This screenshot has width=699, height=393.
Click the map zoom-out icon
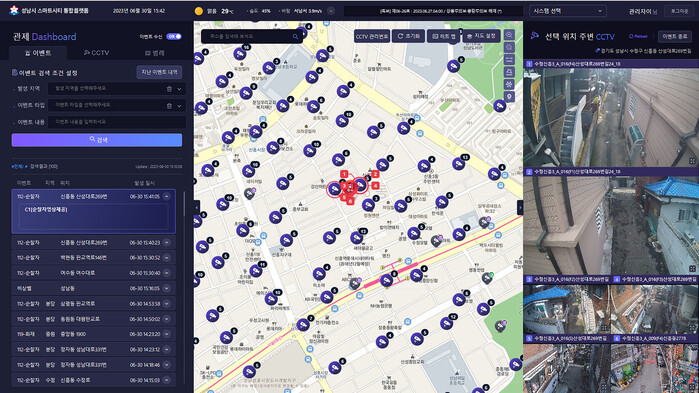click(x=509, y=47)
